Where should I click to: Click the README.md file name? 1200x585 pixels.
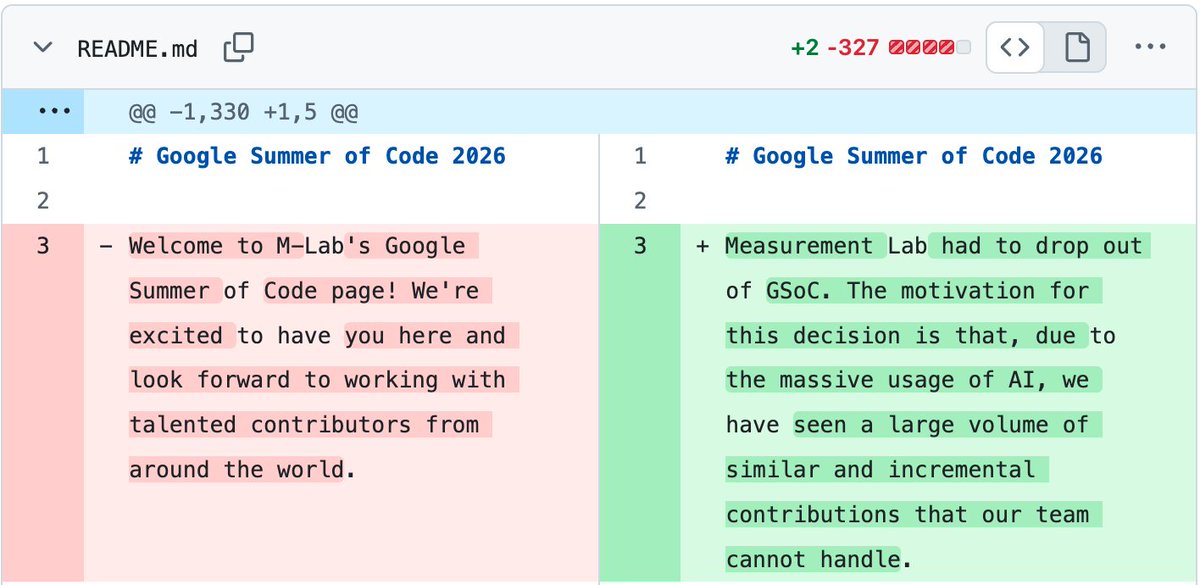pos(138,48)
